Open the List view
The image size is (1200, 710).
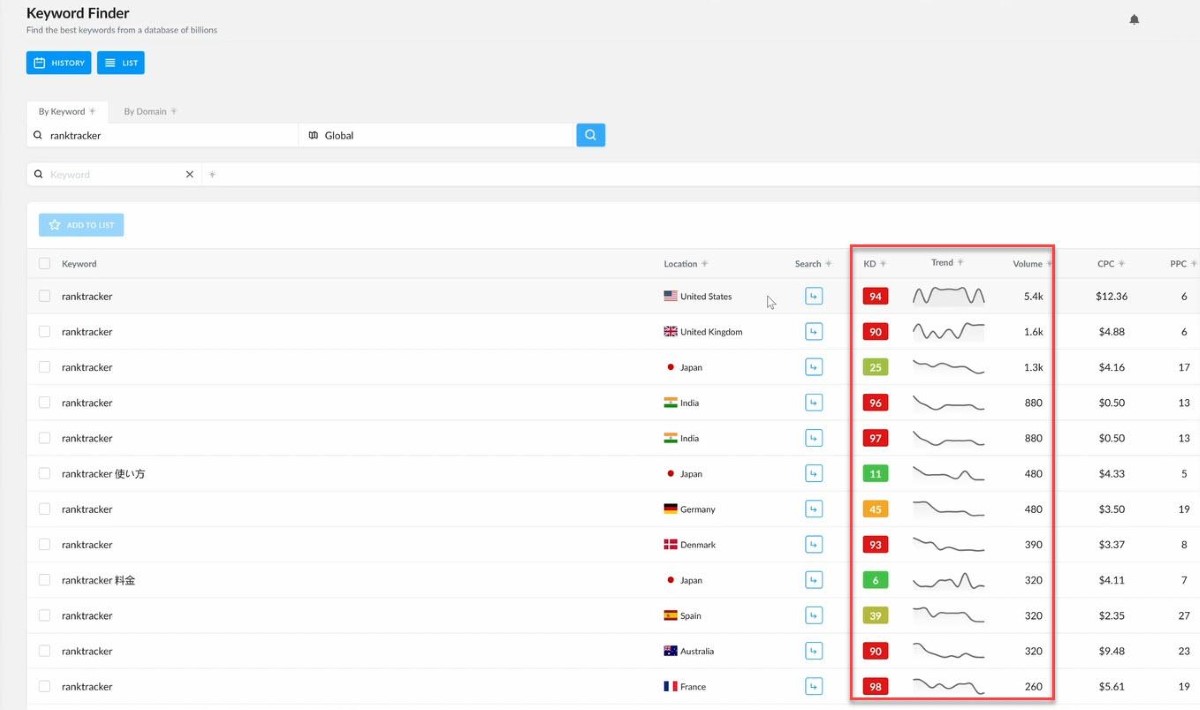[x=121, y=63]
